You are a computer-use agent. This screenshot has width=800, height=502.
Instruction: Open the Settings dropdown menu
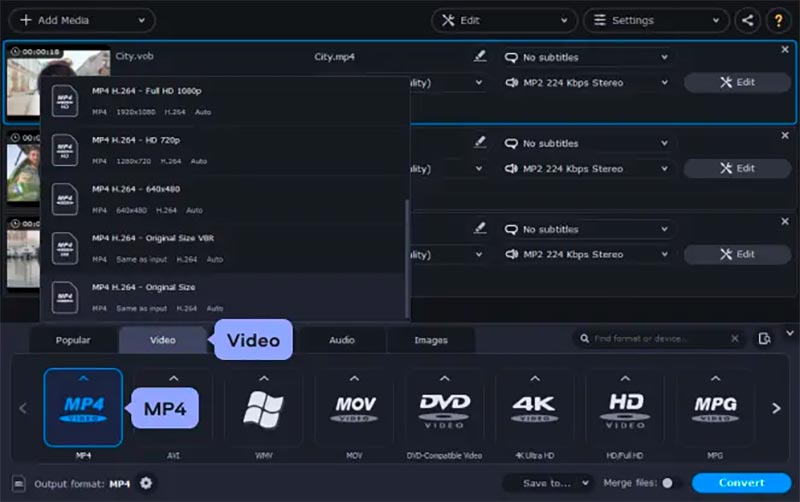tap(656, 20)
